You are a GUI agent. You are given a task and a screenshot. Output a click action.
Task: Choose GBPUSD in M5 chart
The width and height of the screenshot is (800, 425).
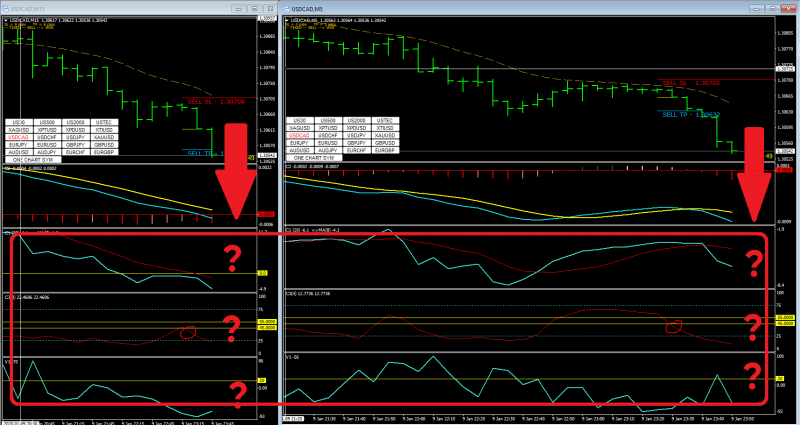385,143
